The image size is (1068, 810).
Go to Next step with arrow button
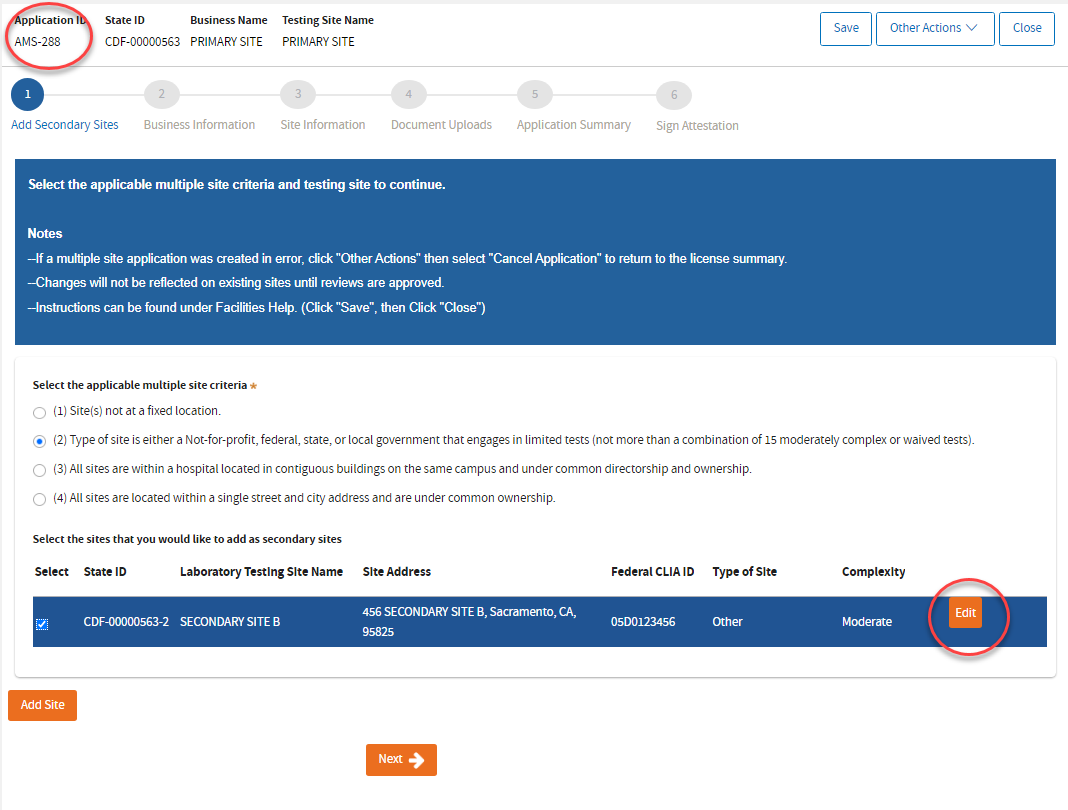401,760
